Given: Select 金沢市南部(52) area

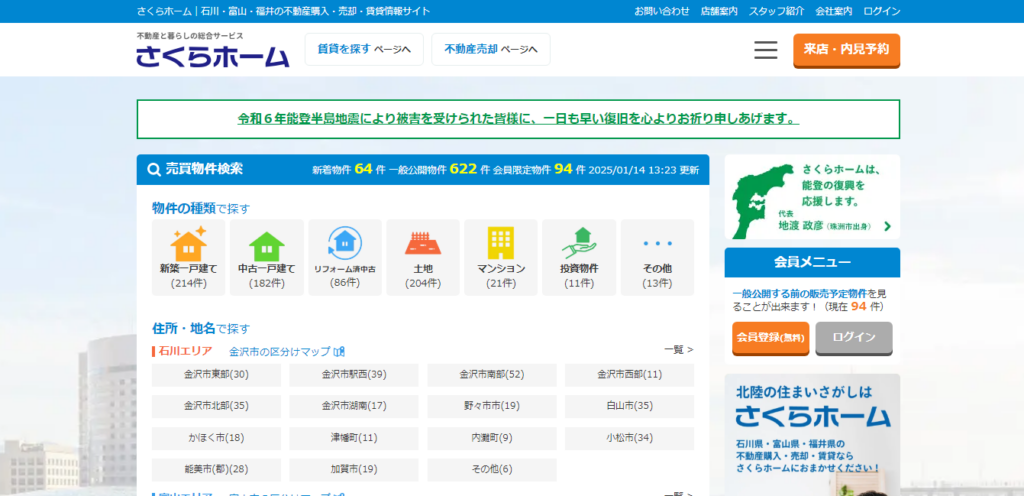Looking at the screenshot, I should (x=491, y=375).
